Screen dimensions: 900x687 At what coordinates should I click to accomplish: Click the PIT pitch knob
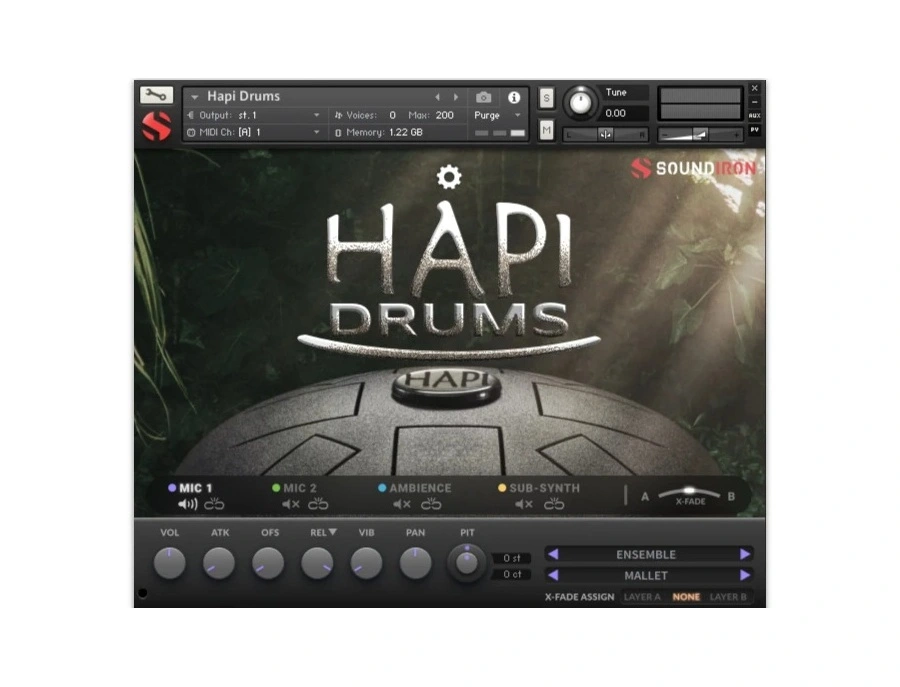click(466, 563)
